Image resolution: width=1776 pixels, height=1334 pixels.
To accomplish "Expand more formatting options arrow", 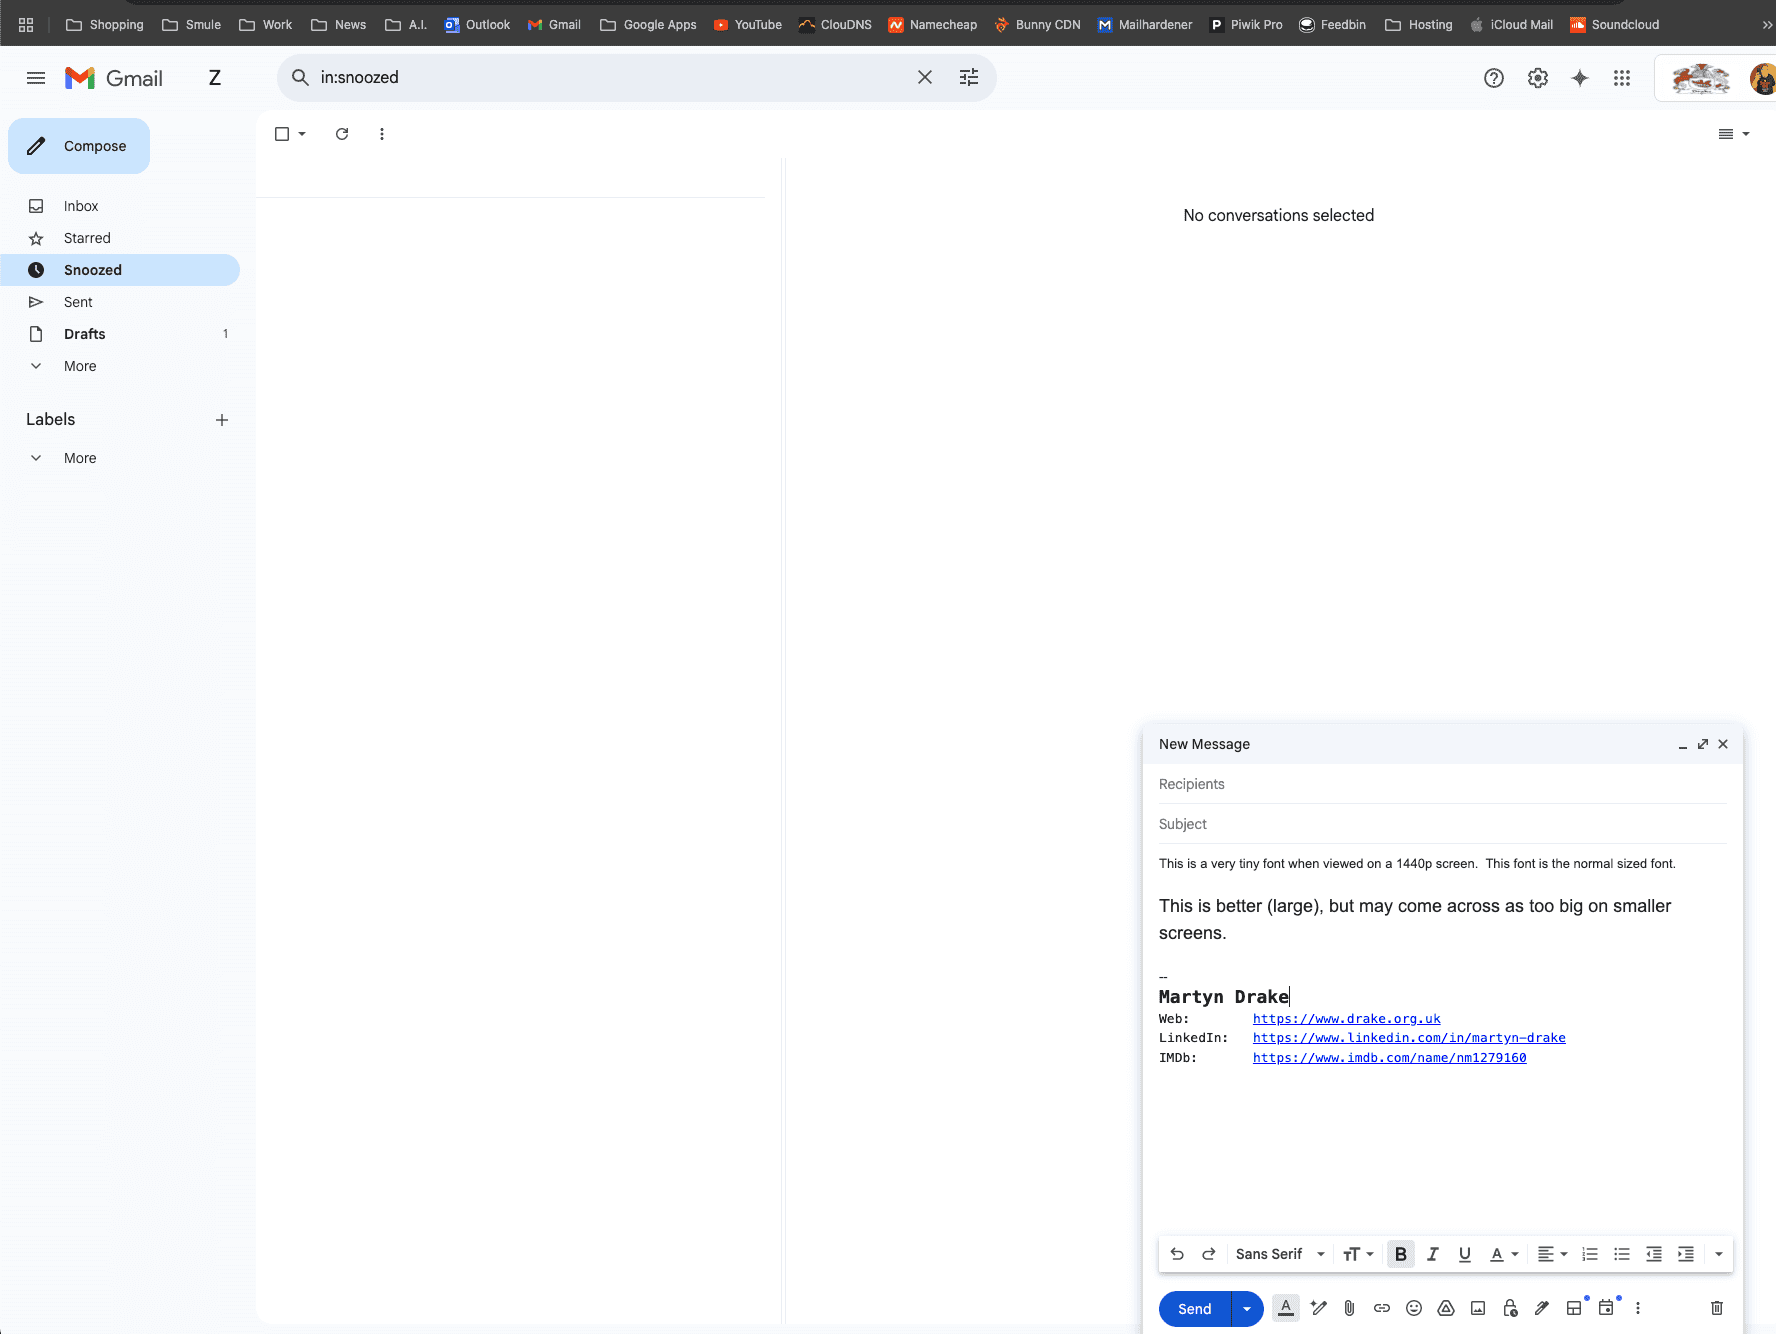I will (1719, 1254).
